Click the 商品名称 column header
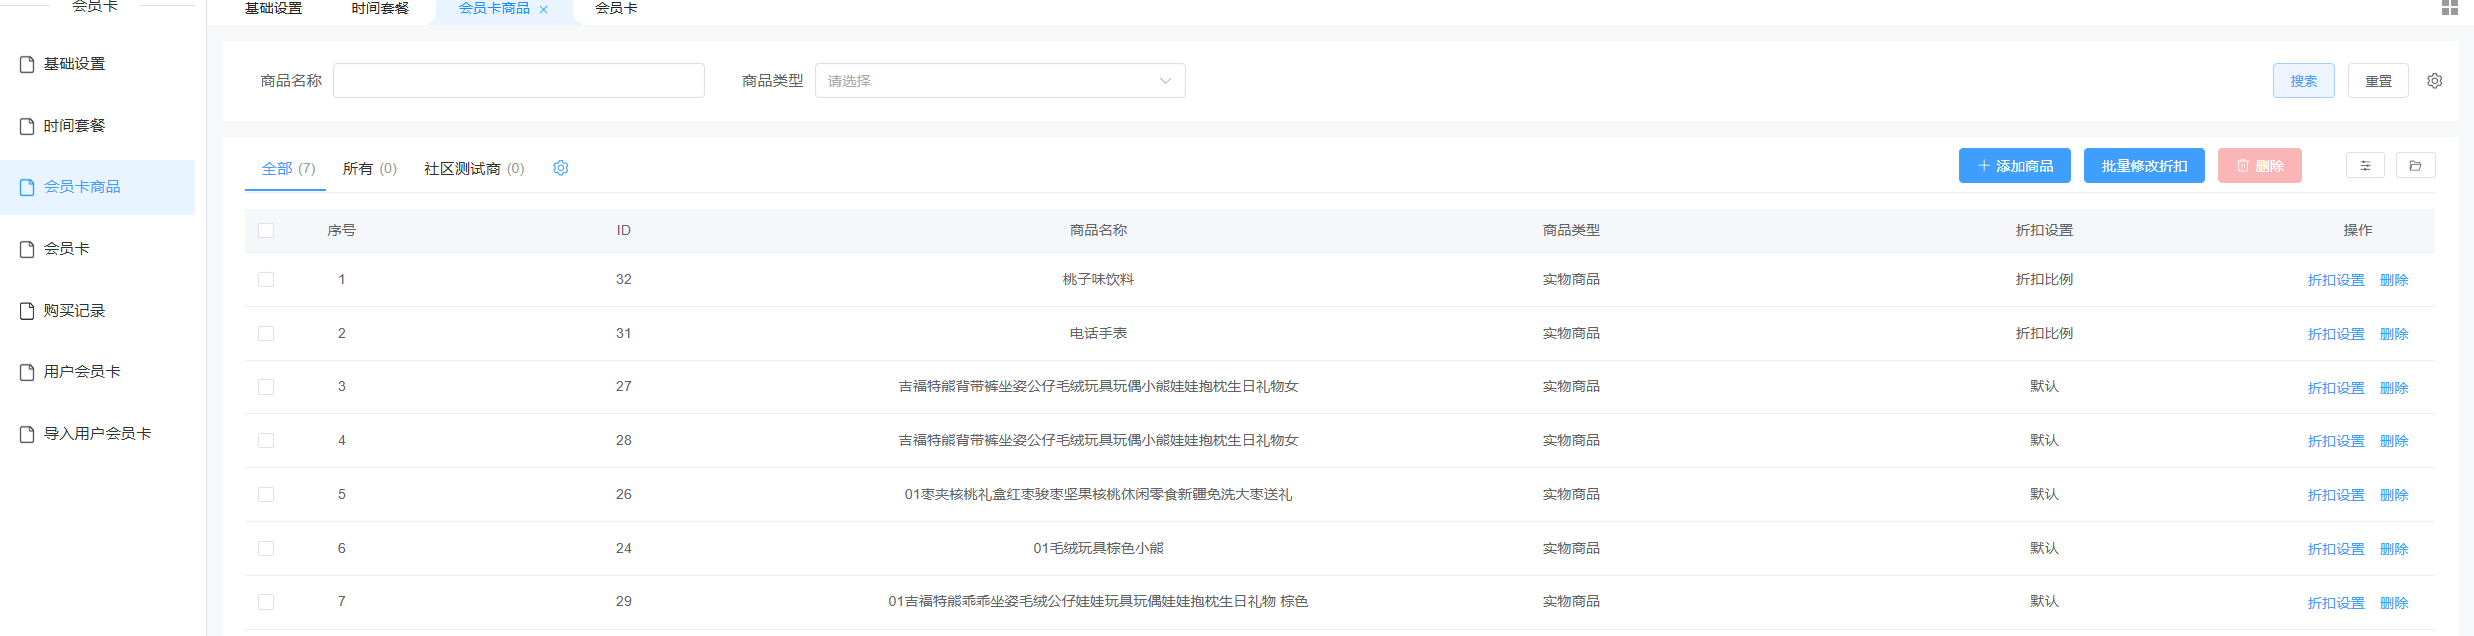Screen dimensions: 2474x636 tap(1098, 230)
